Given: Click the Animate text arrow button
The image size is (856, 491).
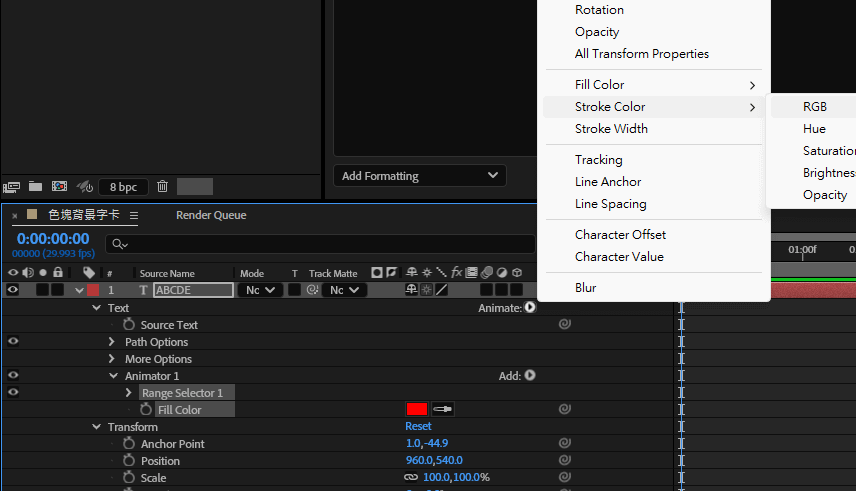Looking at the screenshot, I should 530,308.
